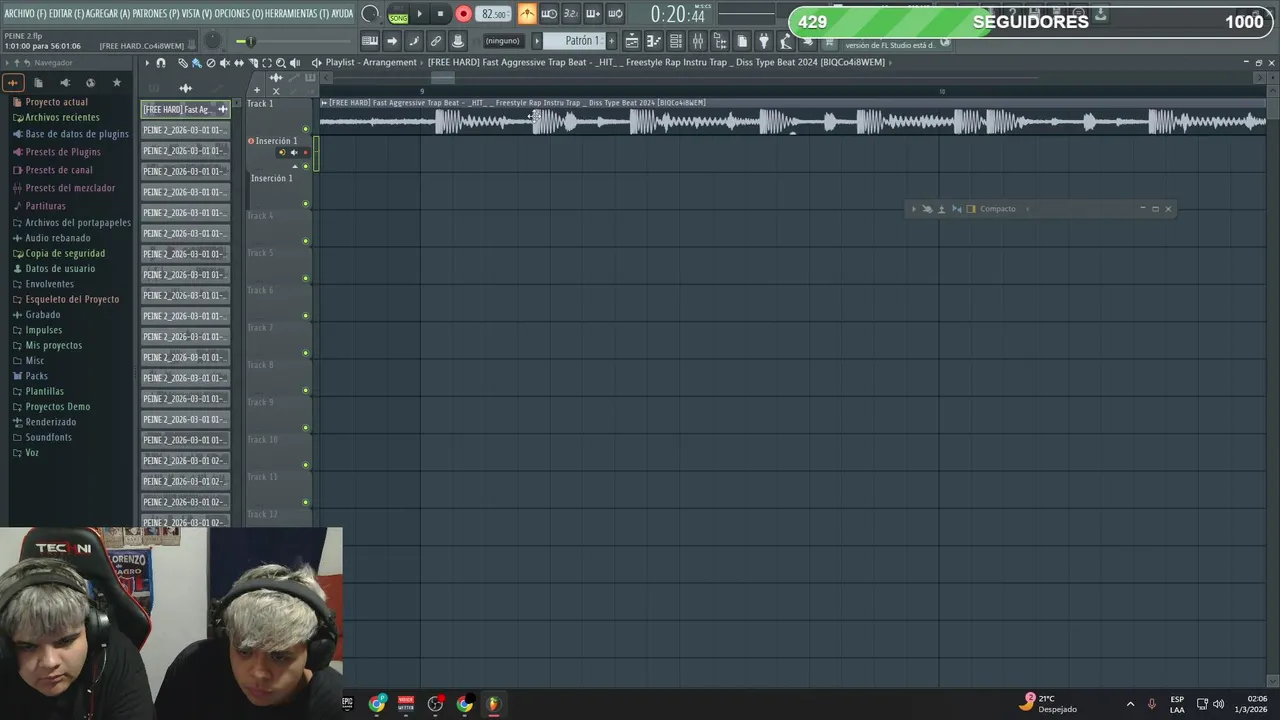Toggle overdub/blend recording icon
1280x720 pixels.
click(593, 14)
